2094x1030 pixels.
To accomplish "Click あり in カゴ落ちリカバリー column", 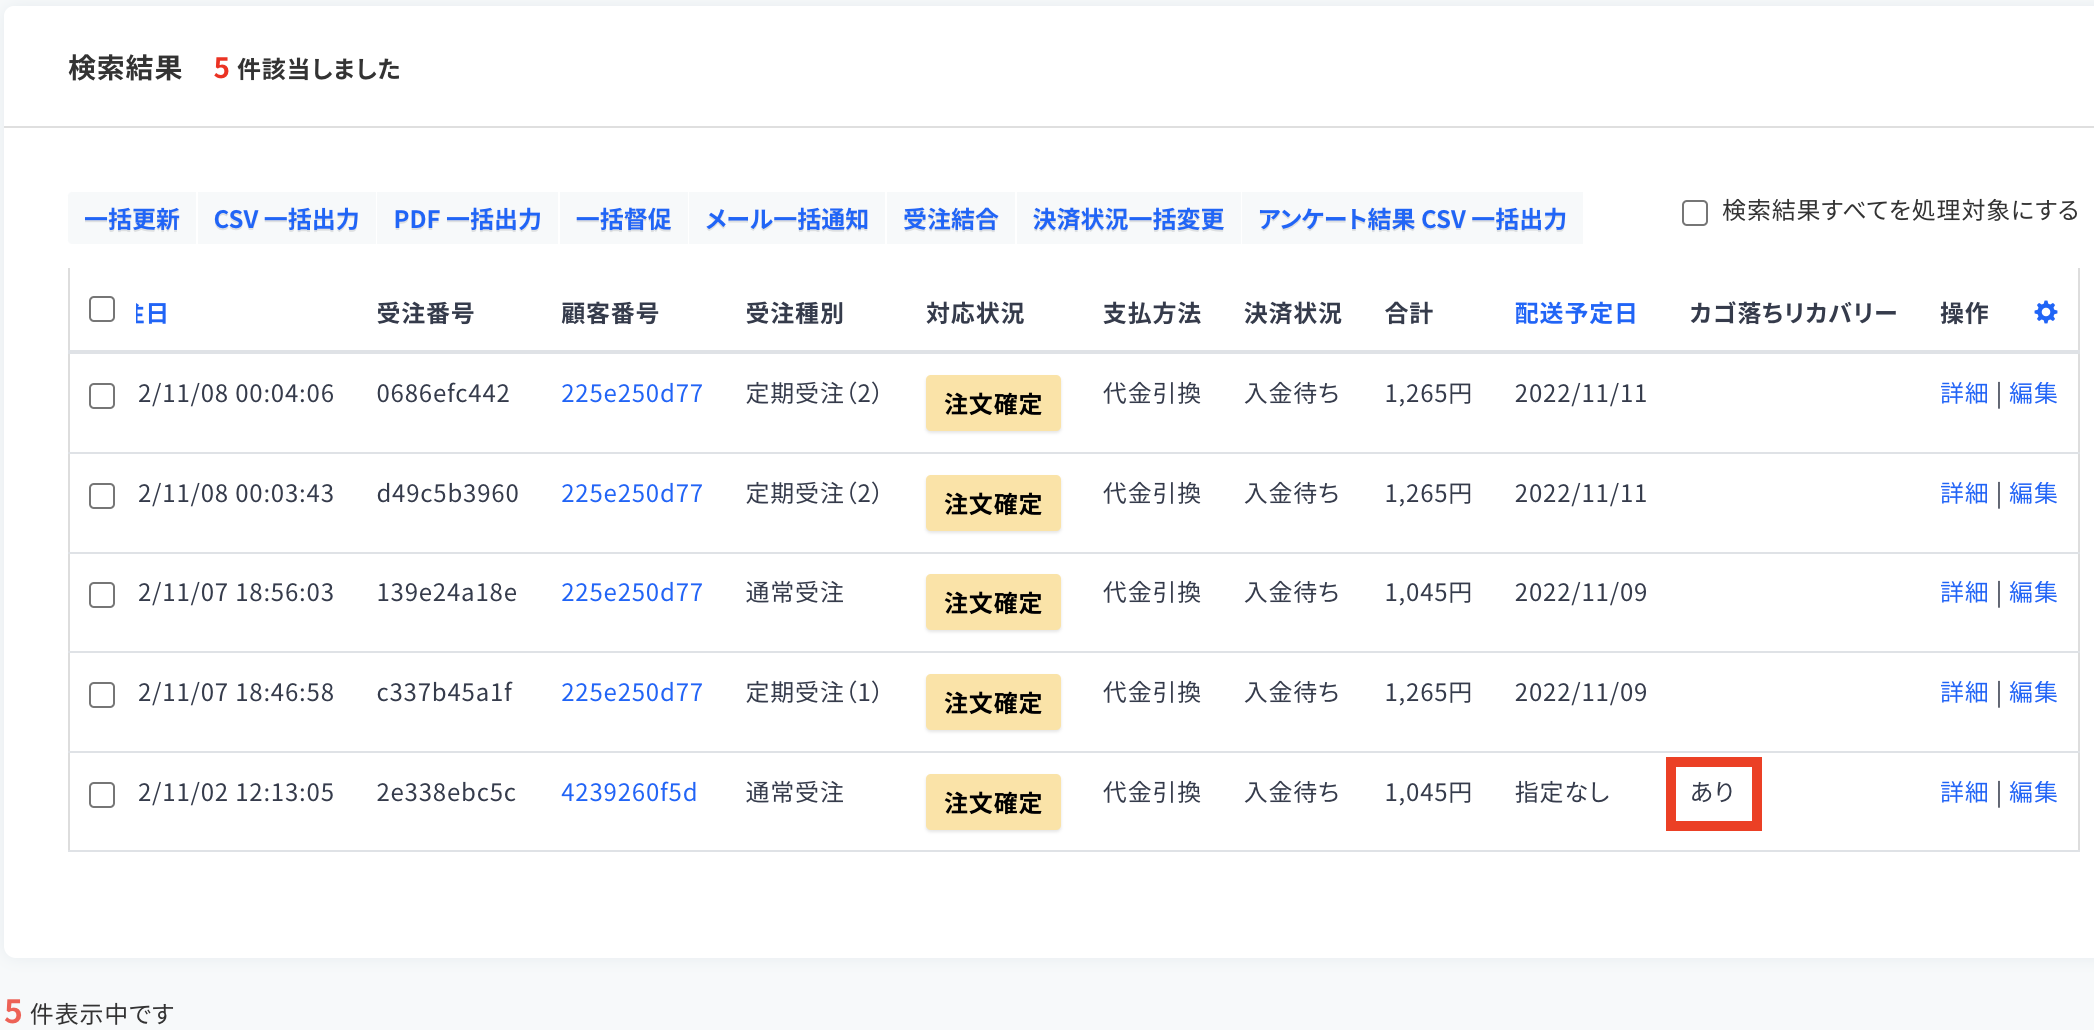I will coord(1712,792).
